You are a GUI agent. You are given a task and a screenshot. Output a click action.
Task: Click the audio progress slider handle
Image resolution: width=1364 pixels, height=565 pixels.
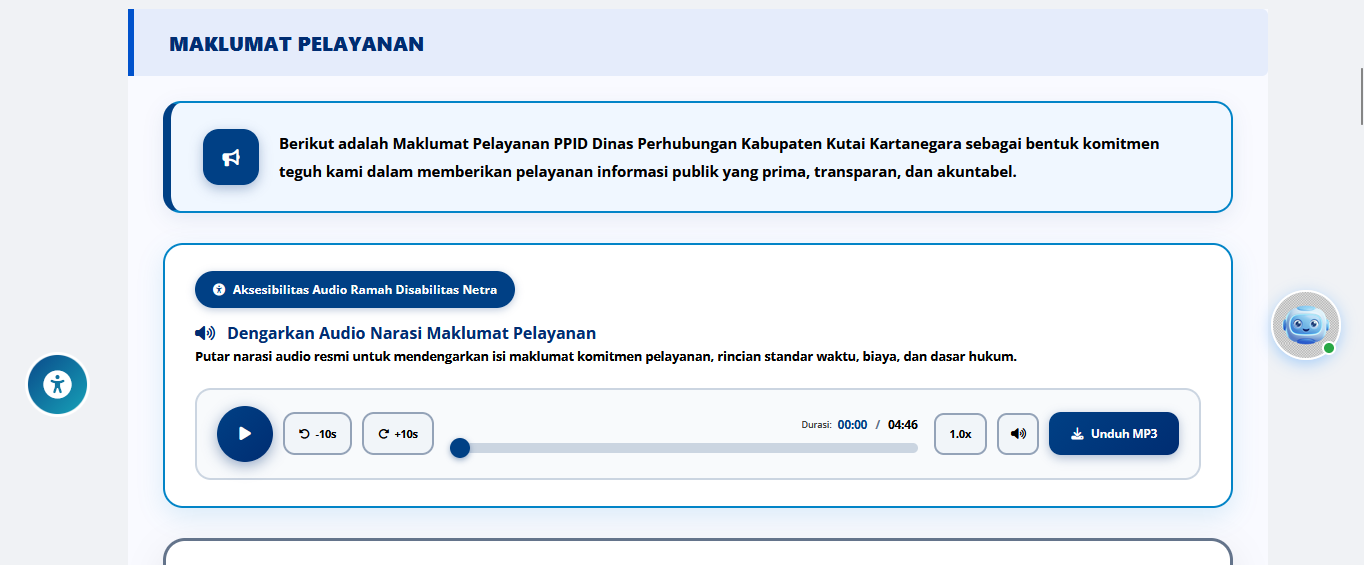460,448
